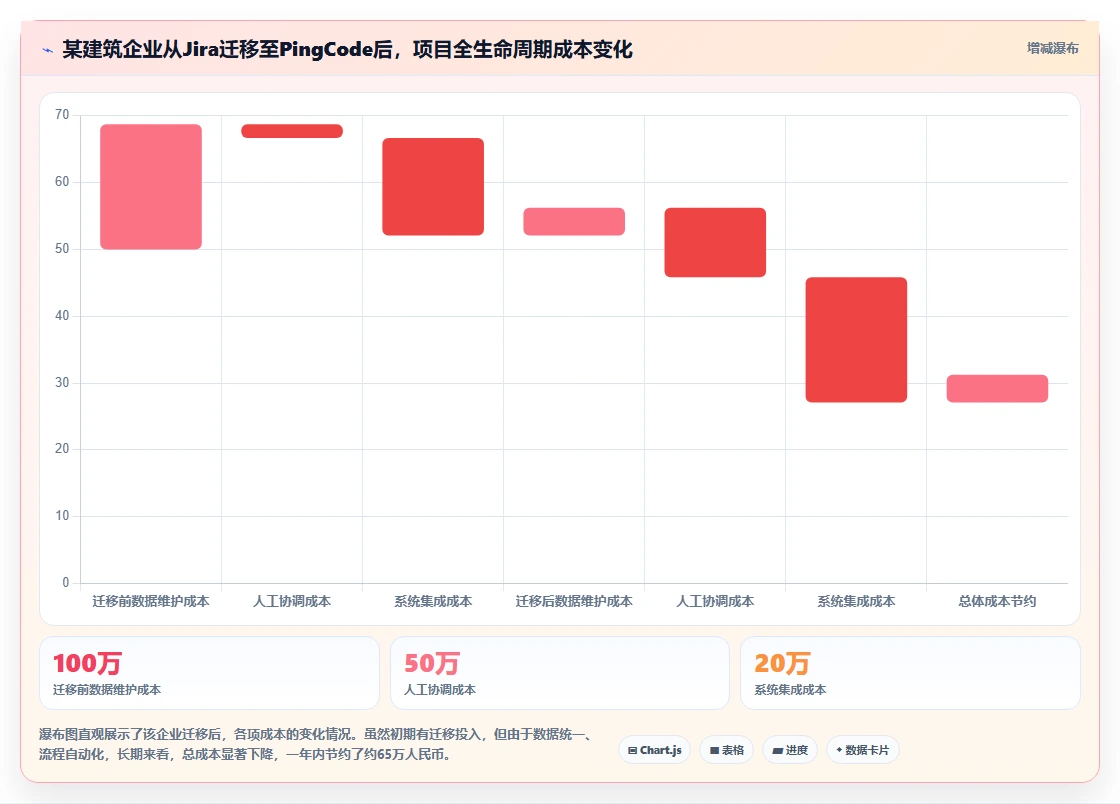The width and height of the screenshot is (1120, 804).
Task: Click the 迁移后数据维护成本 x-axis label
Action: [x=574, y=601]
